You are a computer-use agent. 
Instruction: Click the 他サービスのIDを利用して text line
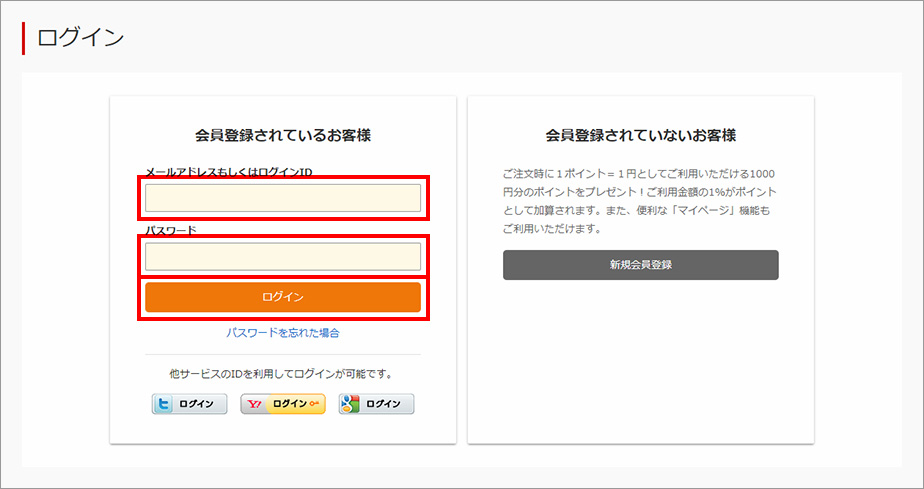point(283,374)
